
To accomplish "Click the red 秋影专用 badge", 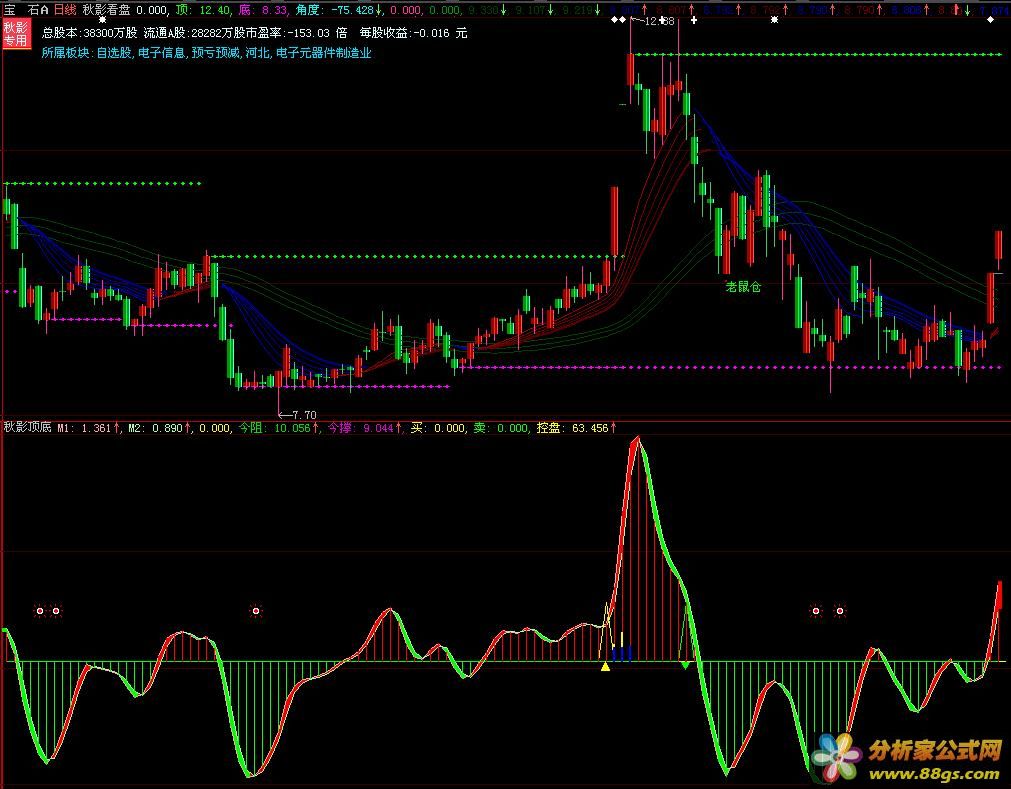I will (15, 34).
